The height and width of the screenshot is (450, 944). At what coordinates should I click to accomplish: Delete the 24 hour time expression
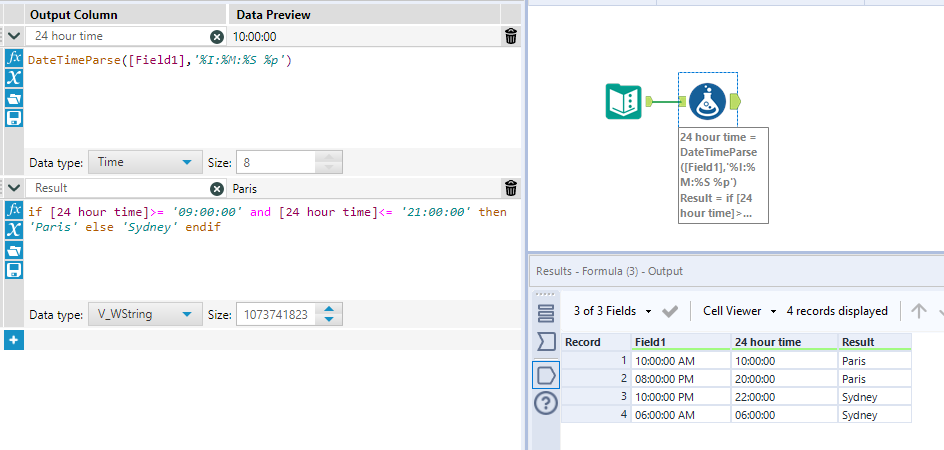click(511, 37)
